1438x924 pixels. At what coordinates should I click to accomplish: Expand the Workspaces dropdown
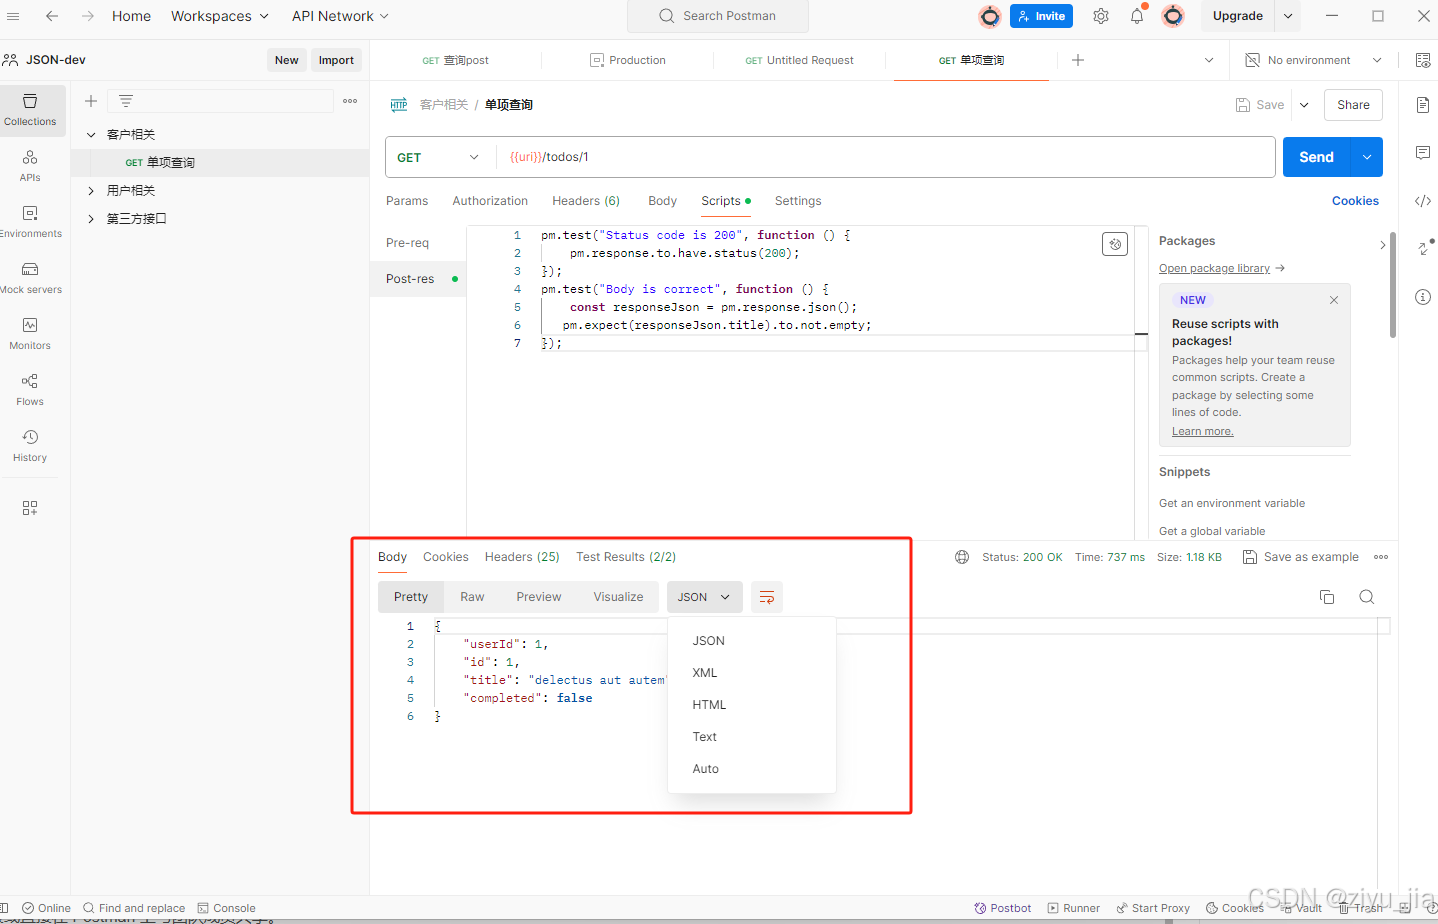pyautogui.click(x=220, y=16)
